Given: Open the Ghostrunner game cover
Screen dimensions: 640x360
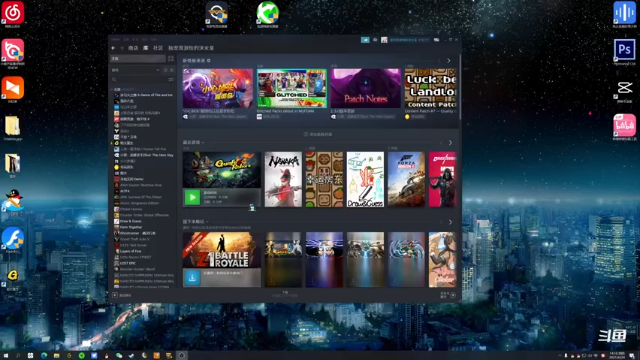Looking at the screenshot, I should click(442, 179).
